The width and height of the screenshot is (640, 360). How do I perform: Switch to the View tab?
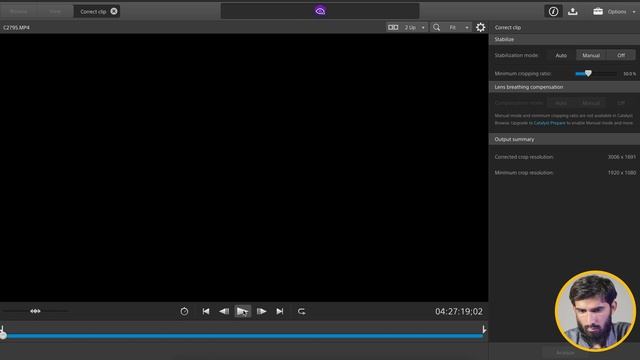[x=55, y=11]
